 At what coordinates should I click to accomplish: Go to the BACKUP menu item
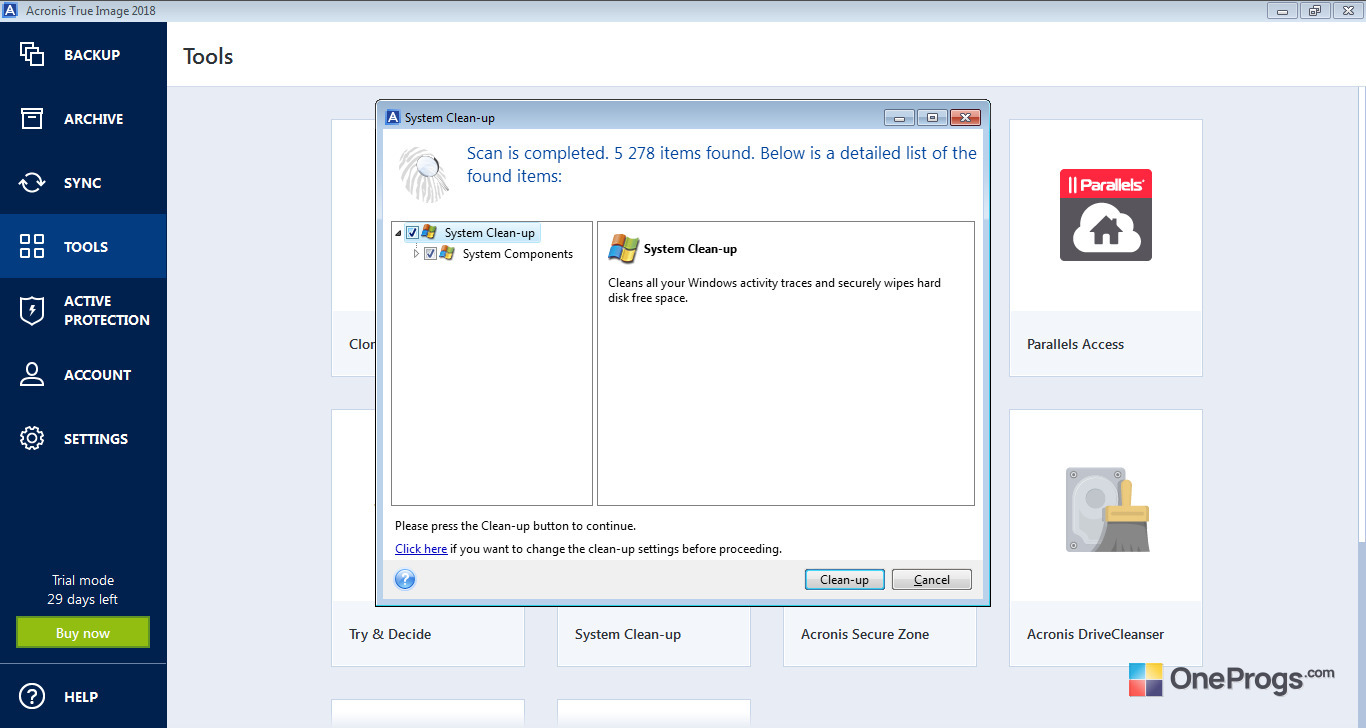coord(92,55)
